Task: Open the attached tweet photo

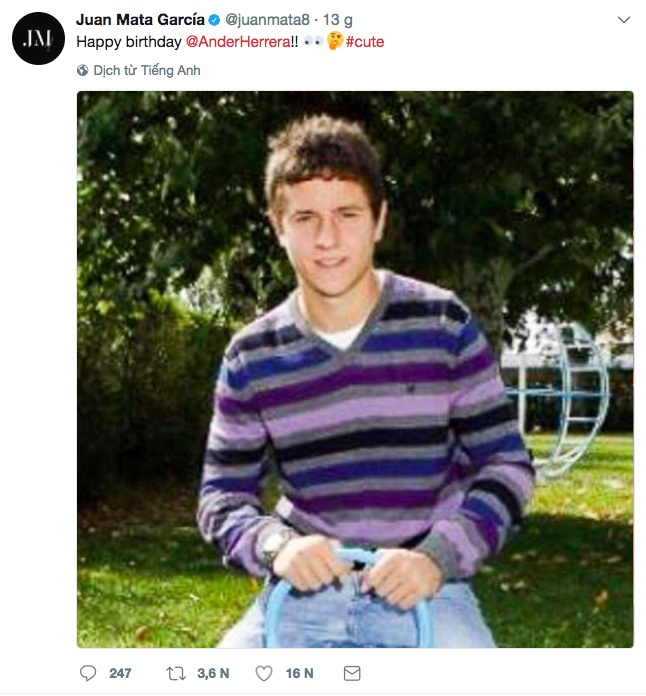Action: coord(355,369)
